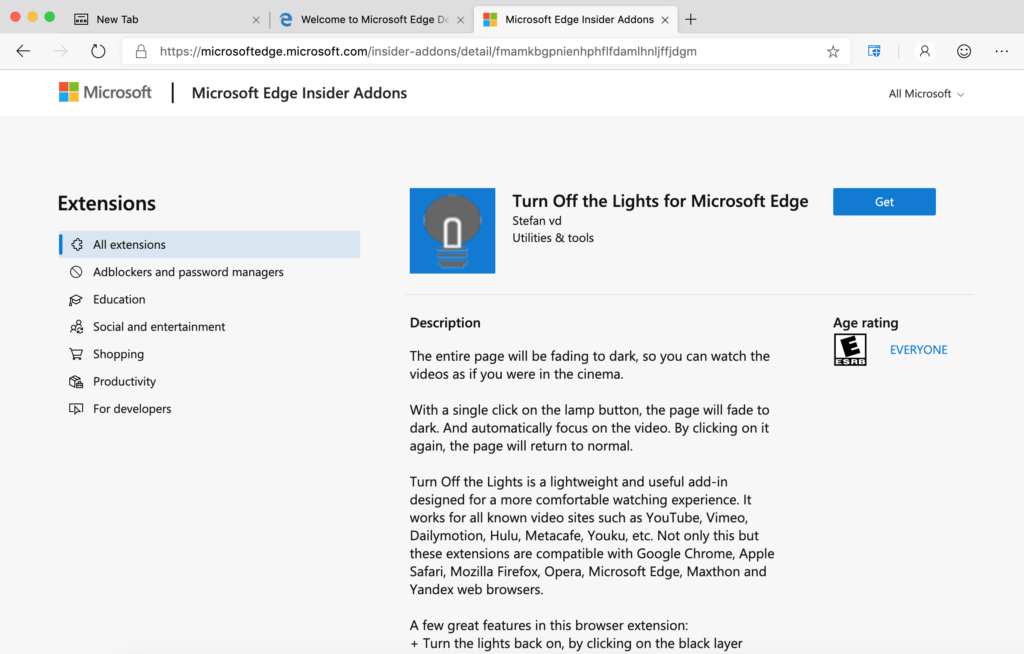Screen dimensions: 1024x654
Task: Click the Education category icon
Action: point(75,299)
